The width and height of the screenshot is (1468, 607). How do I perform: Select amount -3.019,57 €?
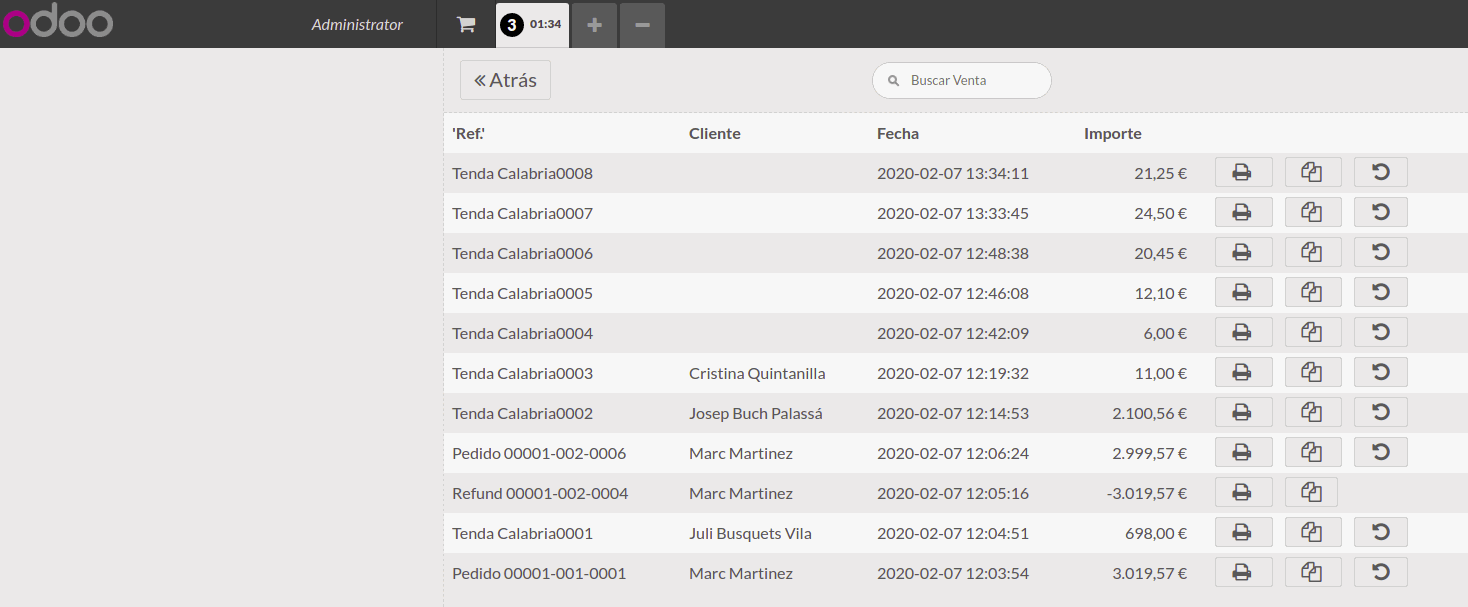click(1147, 493)
